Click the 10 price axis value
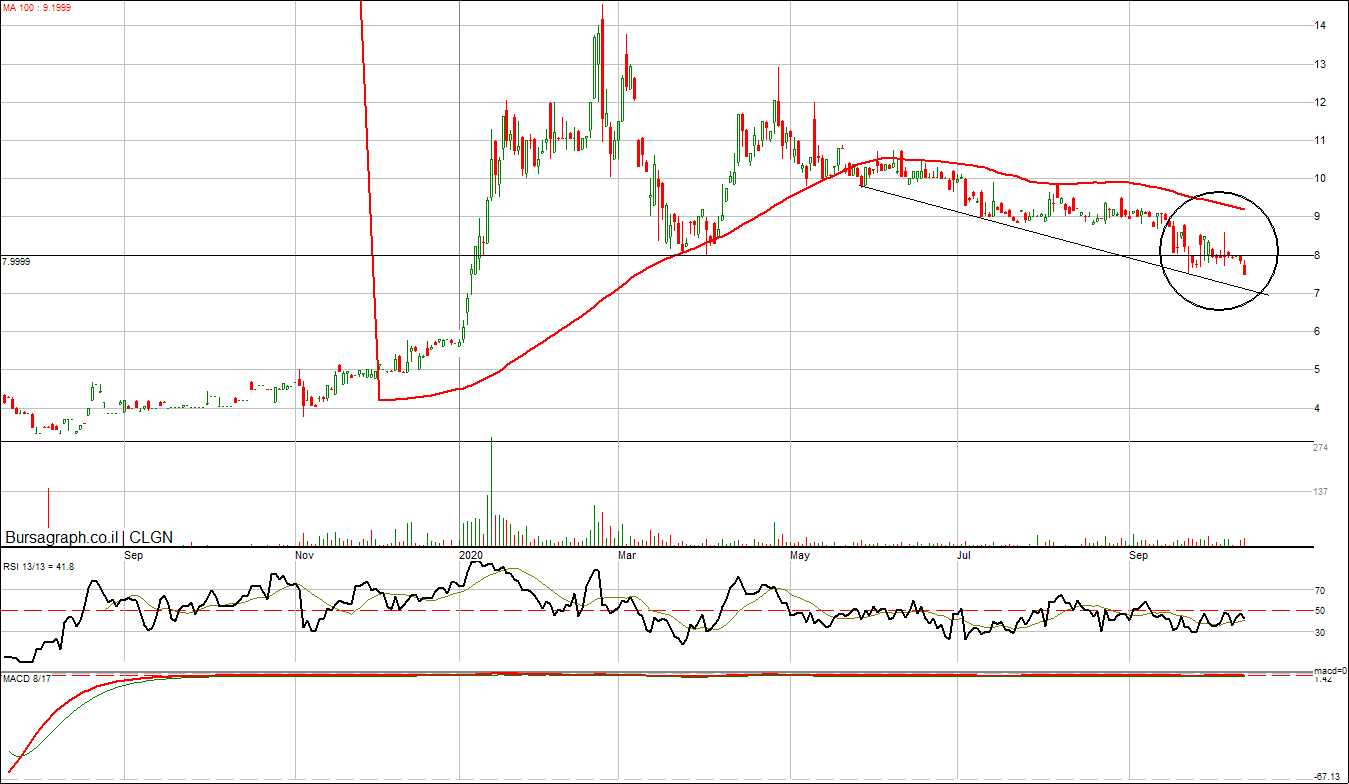Screen dimensions: 1349x784 pos(1321,178)
